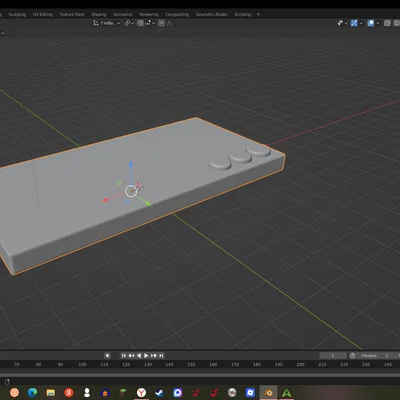Expand the object type visibility dropdown arrow

[x=346, y=23]
